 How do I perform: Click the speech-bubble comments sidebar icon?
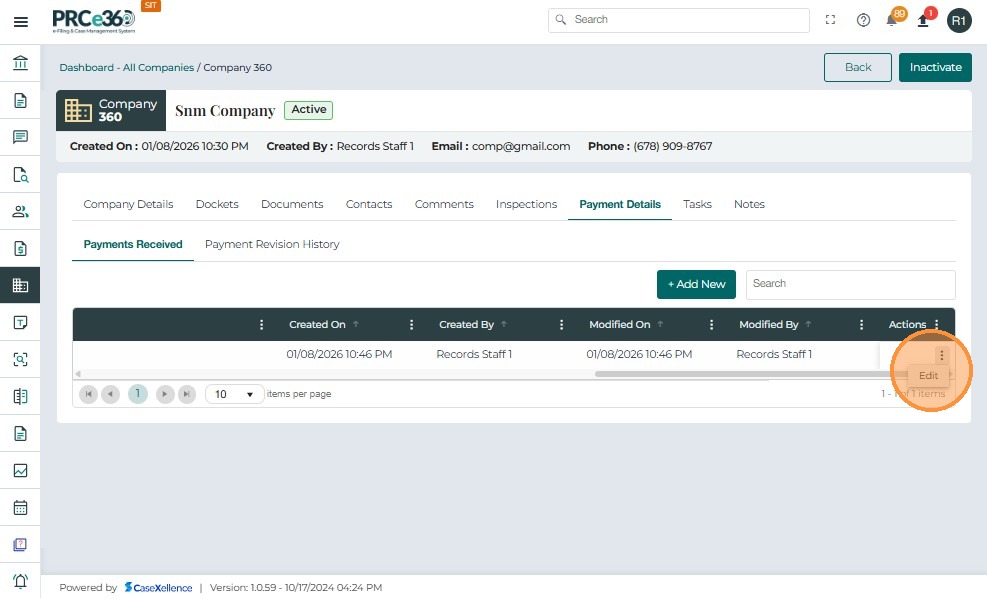point(20,137)
